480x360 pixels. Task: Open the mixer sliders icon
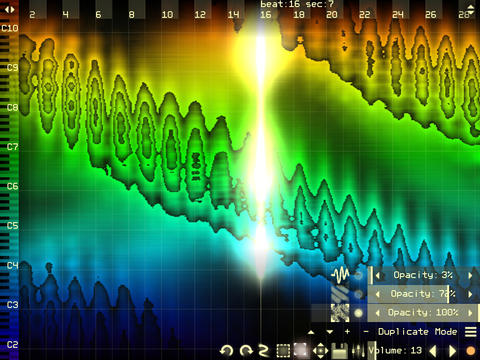pos(358,351)
